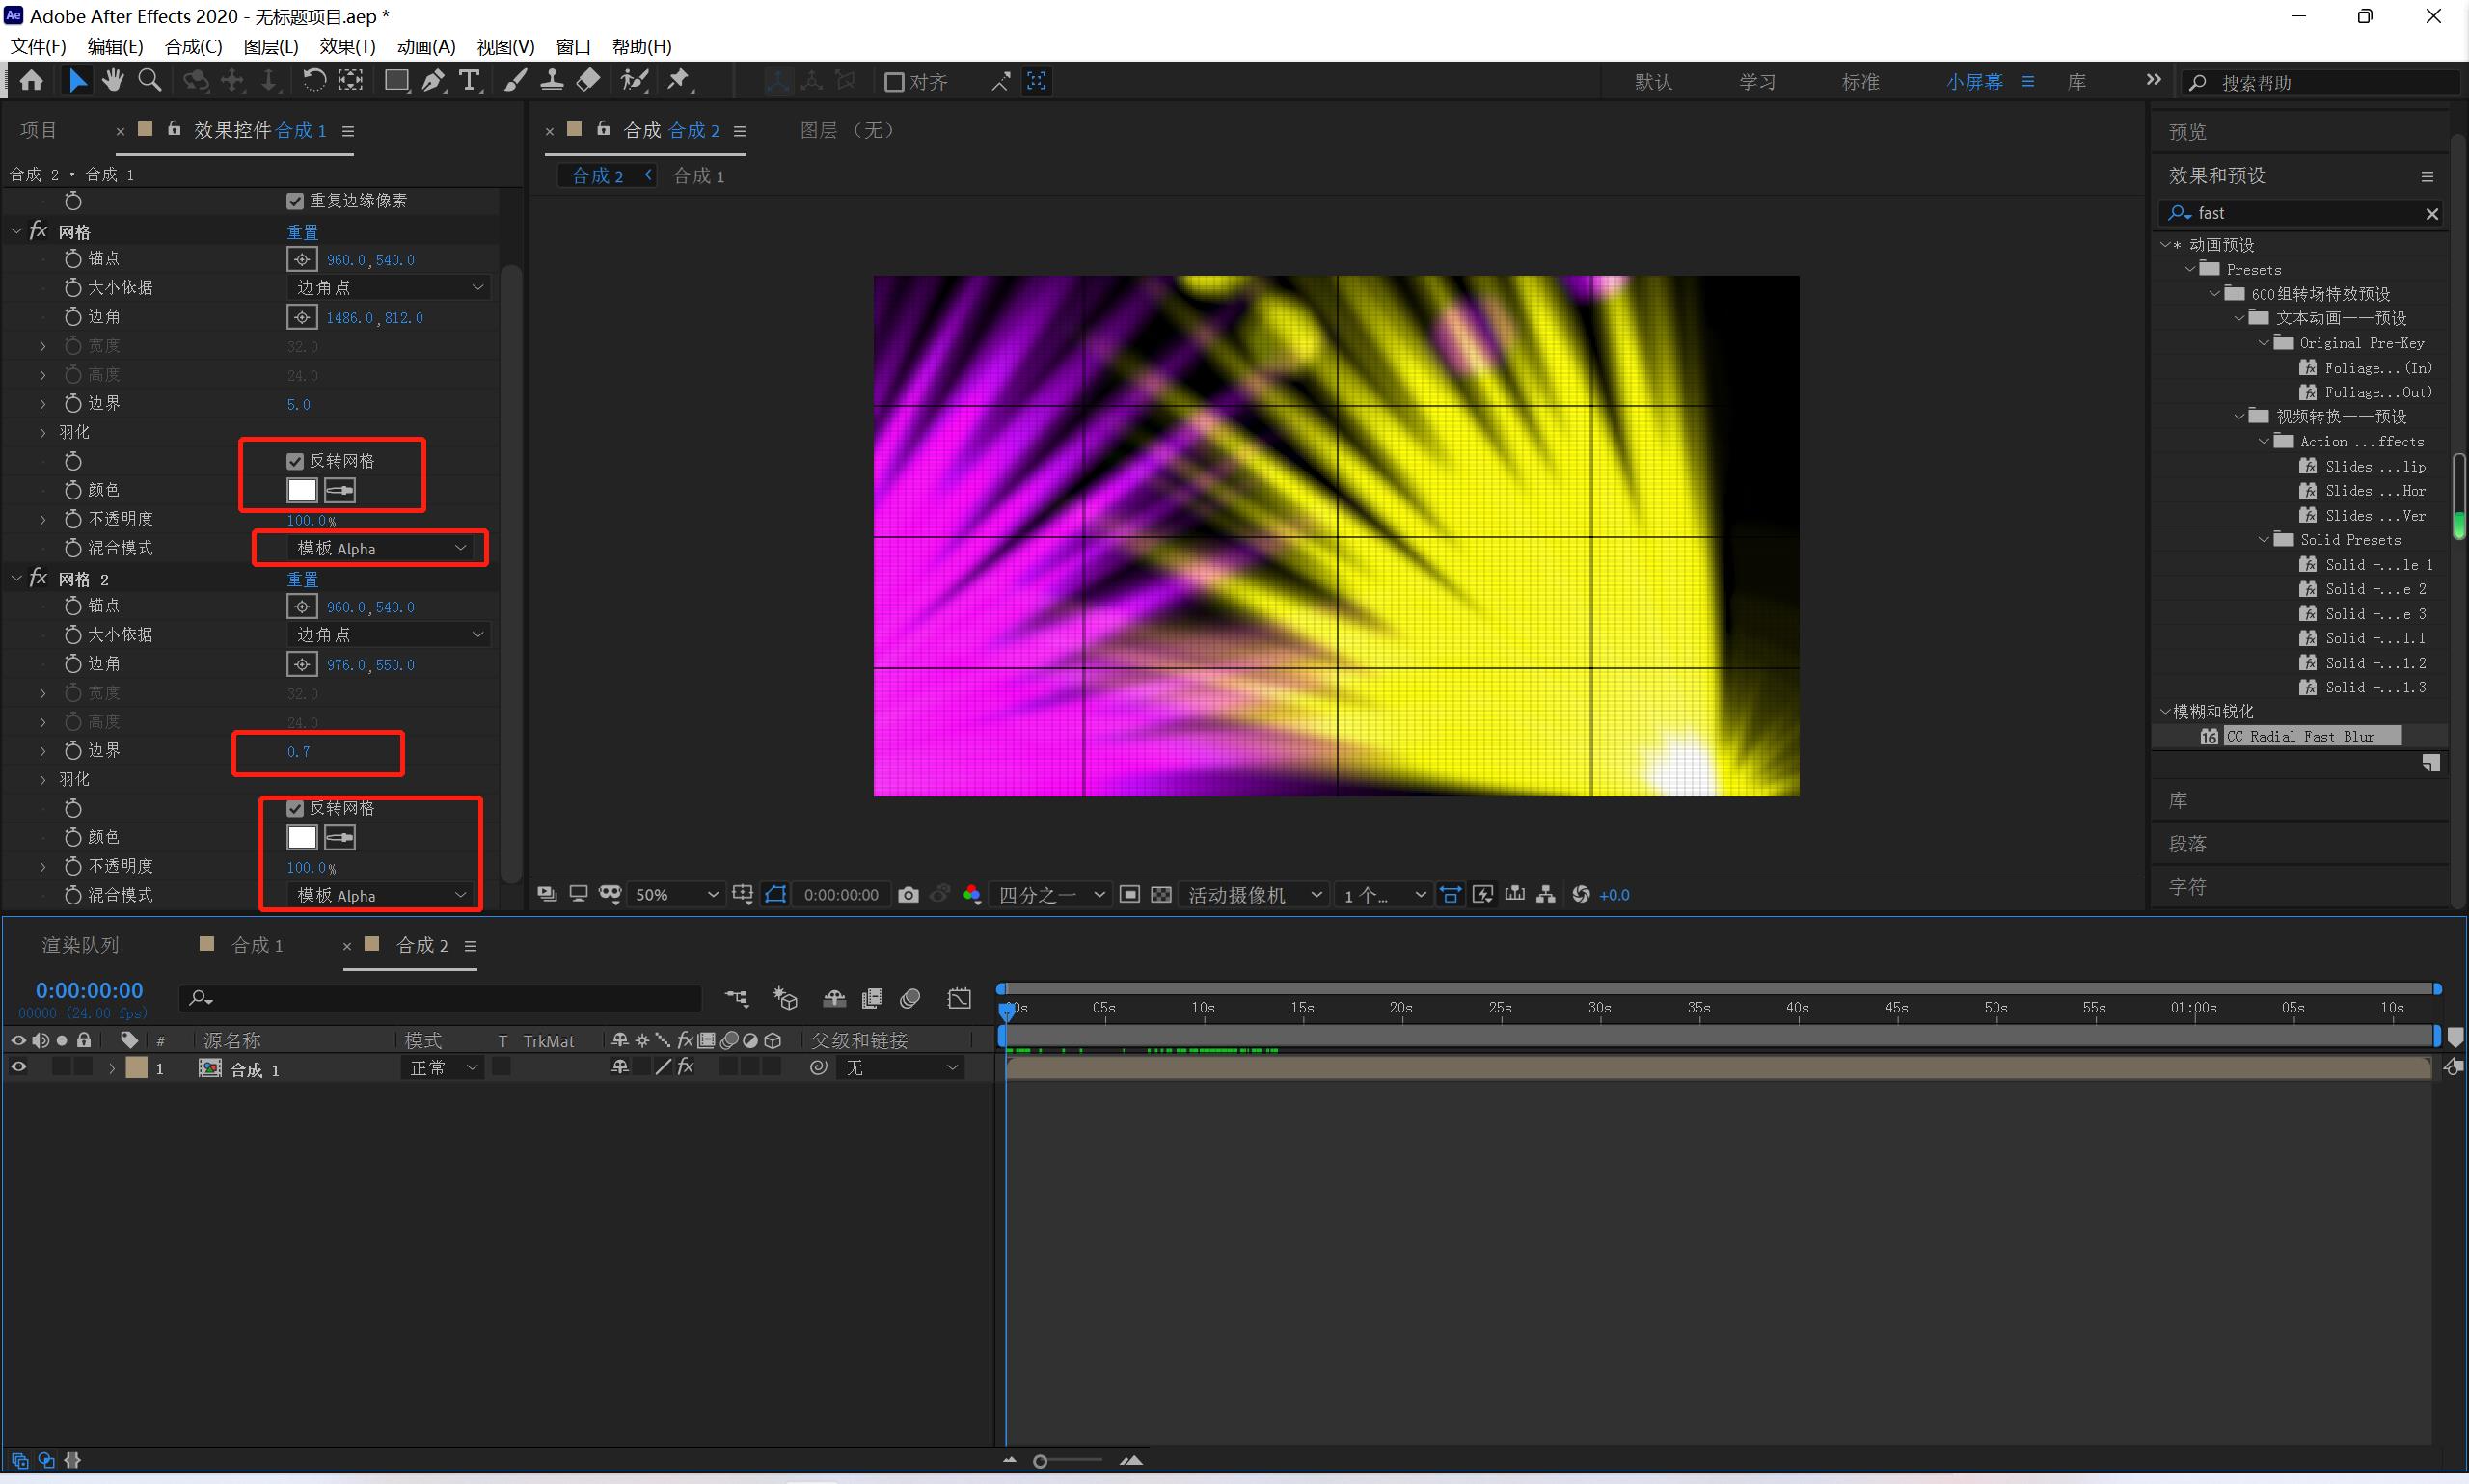Viewport: 2469px width, 1484px height.
Task: Toggle 对齐 snapping checkbox
Action: (x=894, y=82)
